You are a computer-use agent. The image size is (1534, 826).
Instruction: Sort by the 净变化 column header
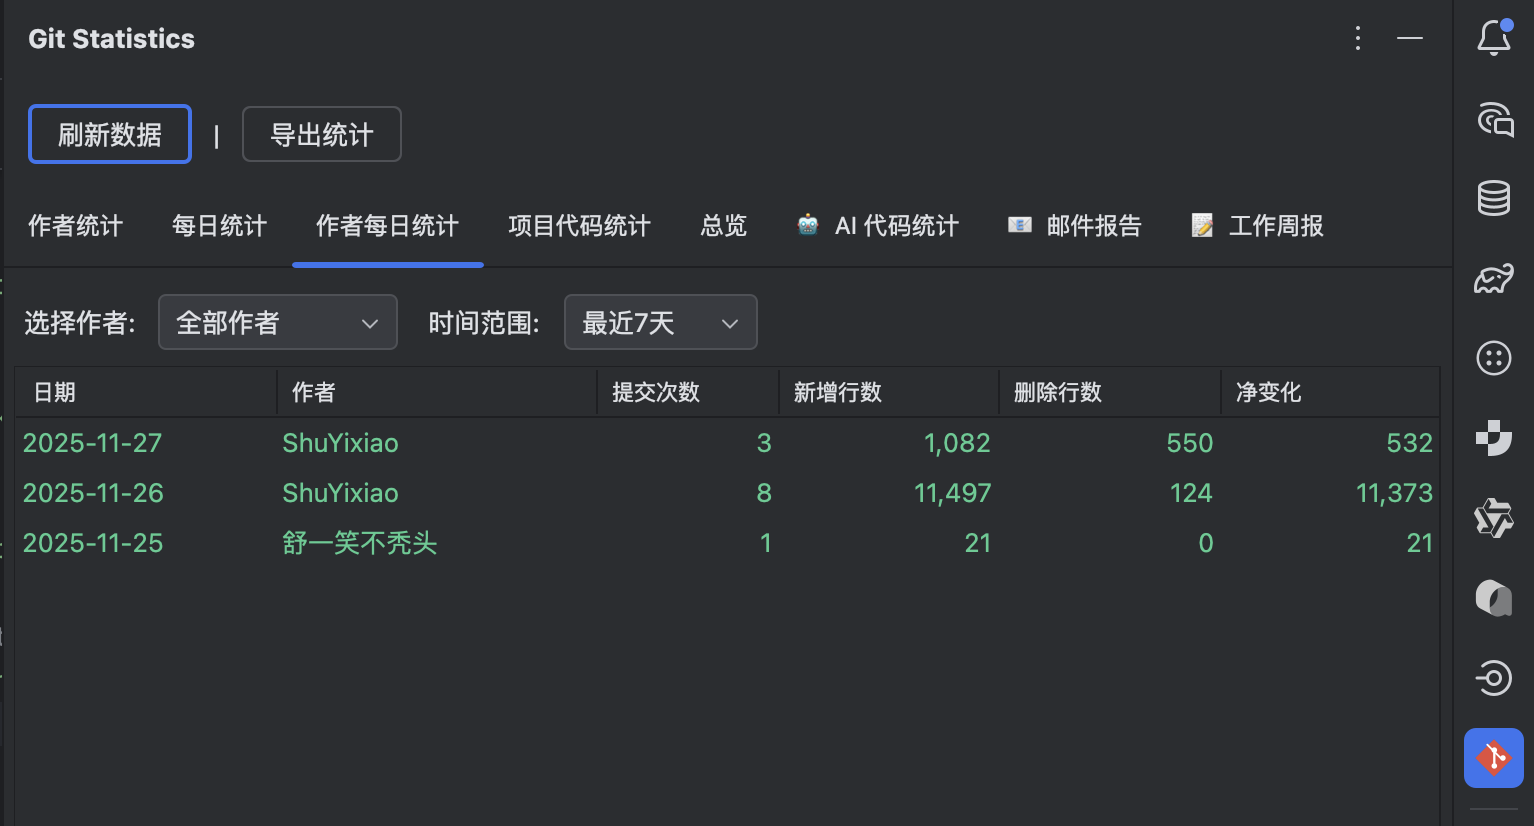click(x=1330, y=392)
